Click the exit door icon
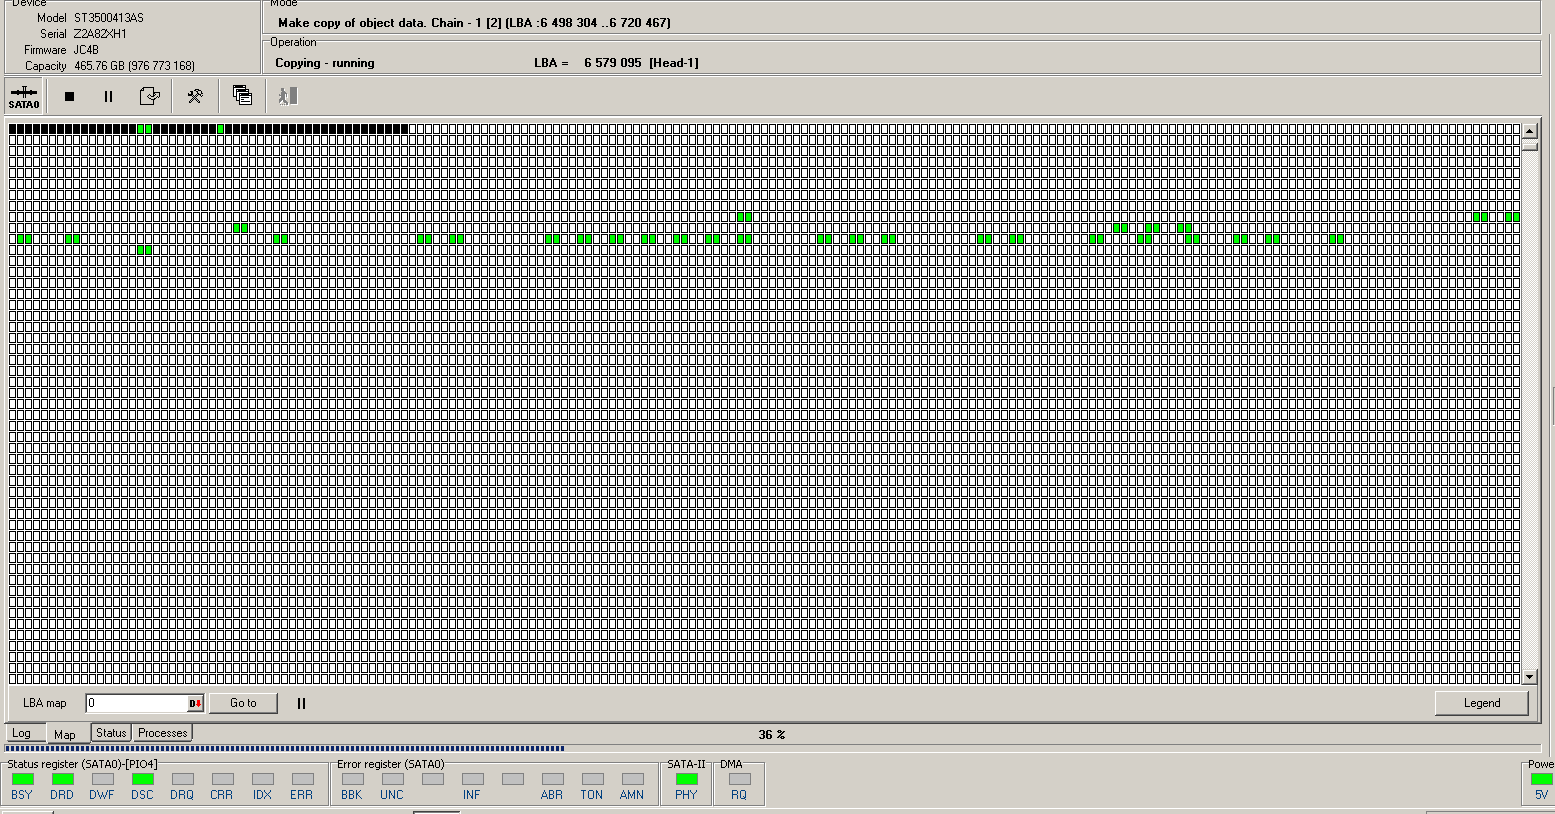 coord(288,96)
